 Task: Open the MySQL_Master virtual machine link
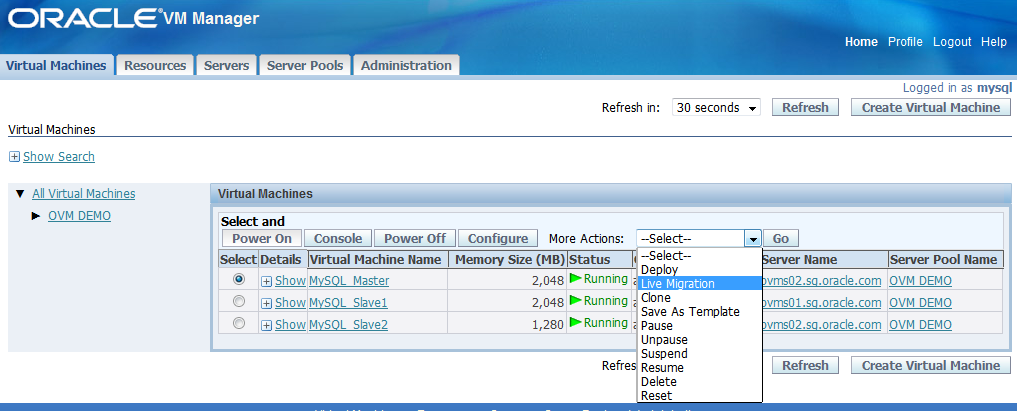tap(349, 281)
